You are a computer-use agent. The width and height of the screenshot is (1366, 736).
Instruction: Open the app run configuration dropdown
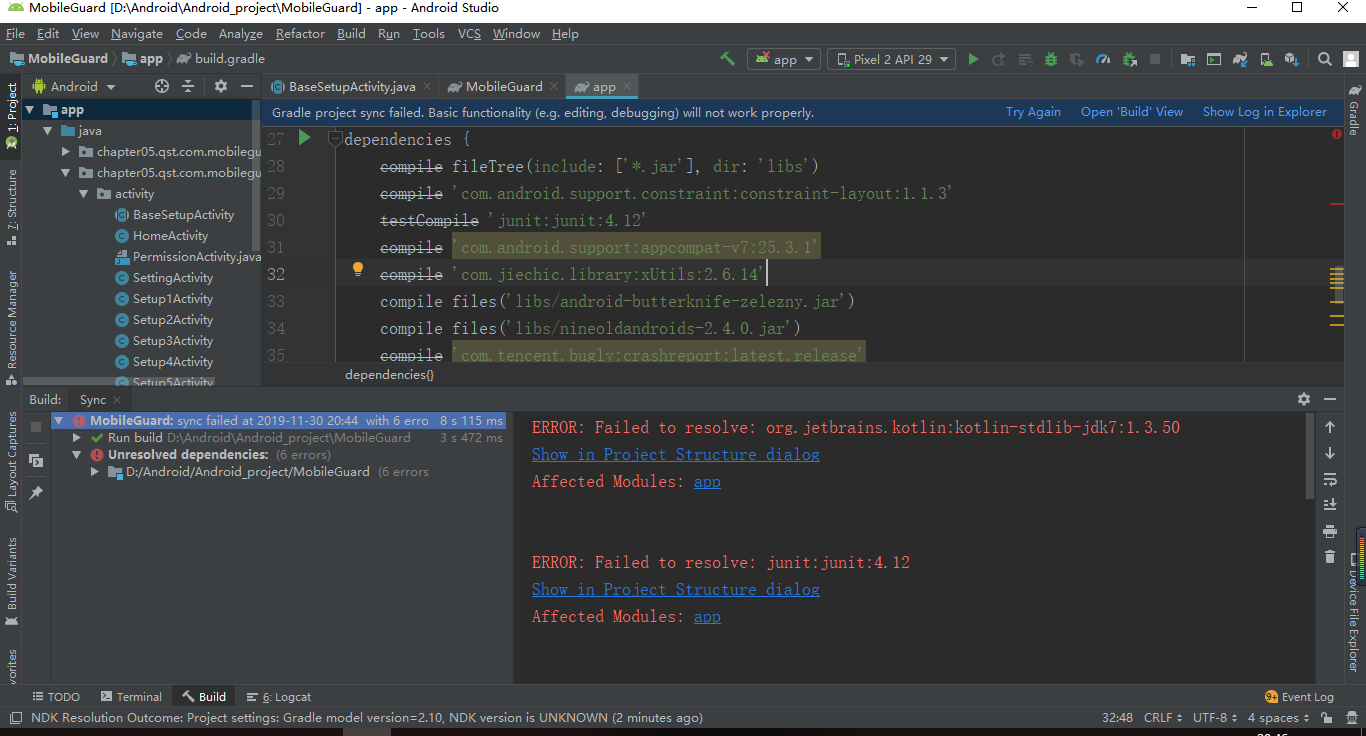pos(784,58)
